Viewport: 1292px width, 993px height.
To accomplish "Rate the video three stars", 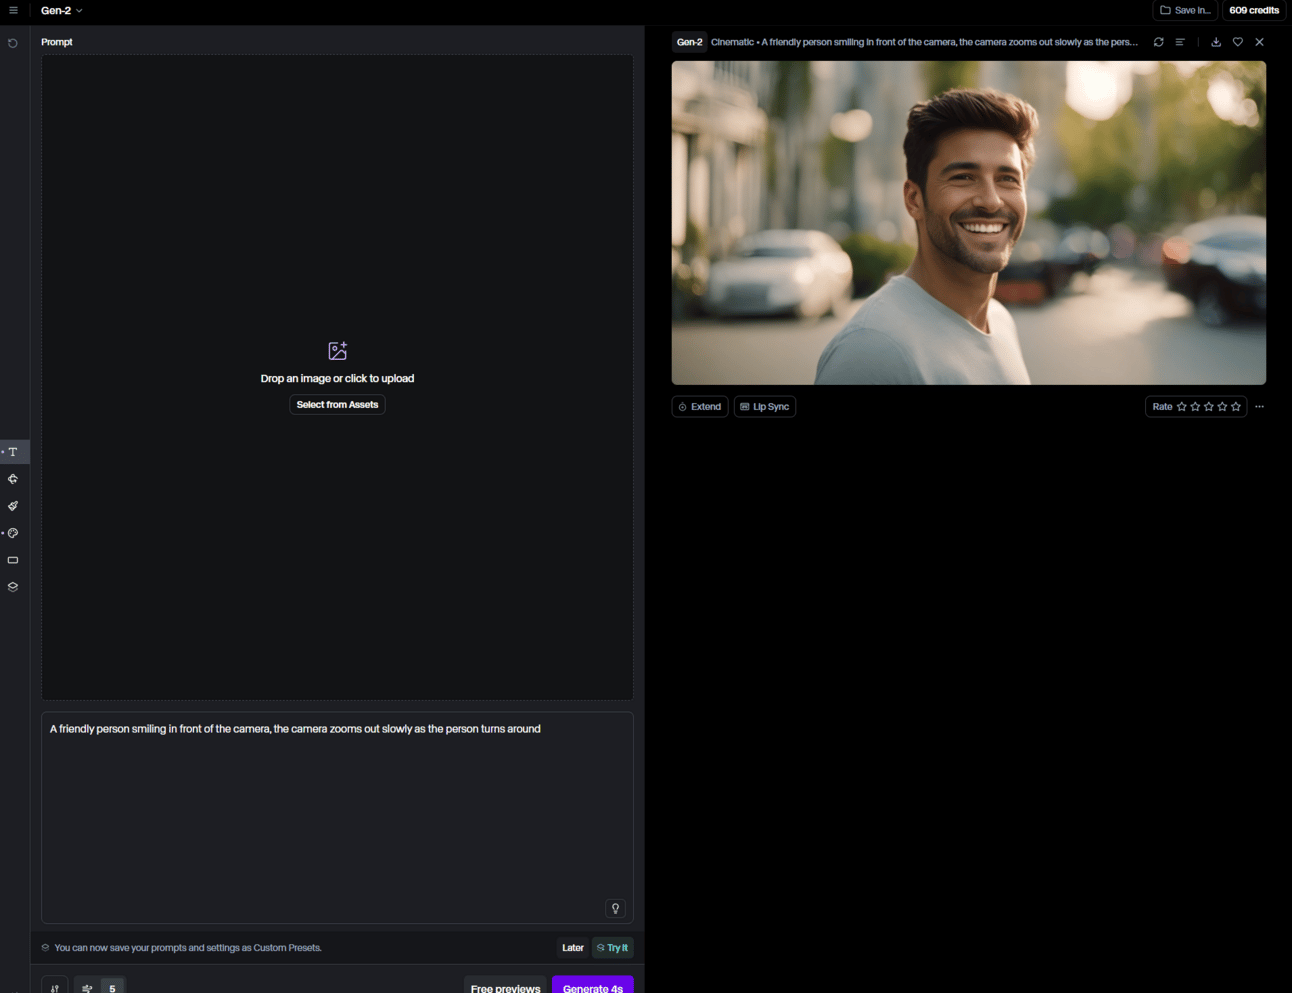I will pos(1209,407).
